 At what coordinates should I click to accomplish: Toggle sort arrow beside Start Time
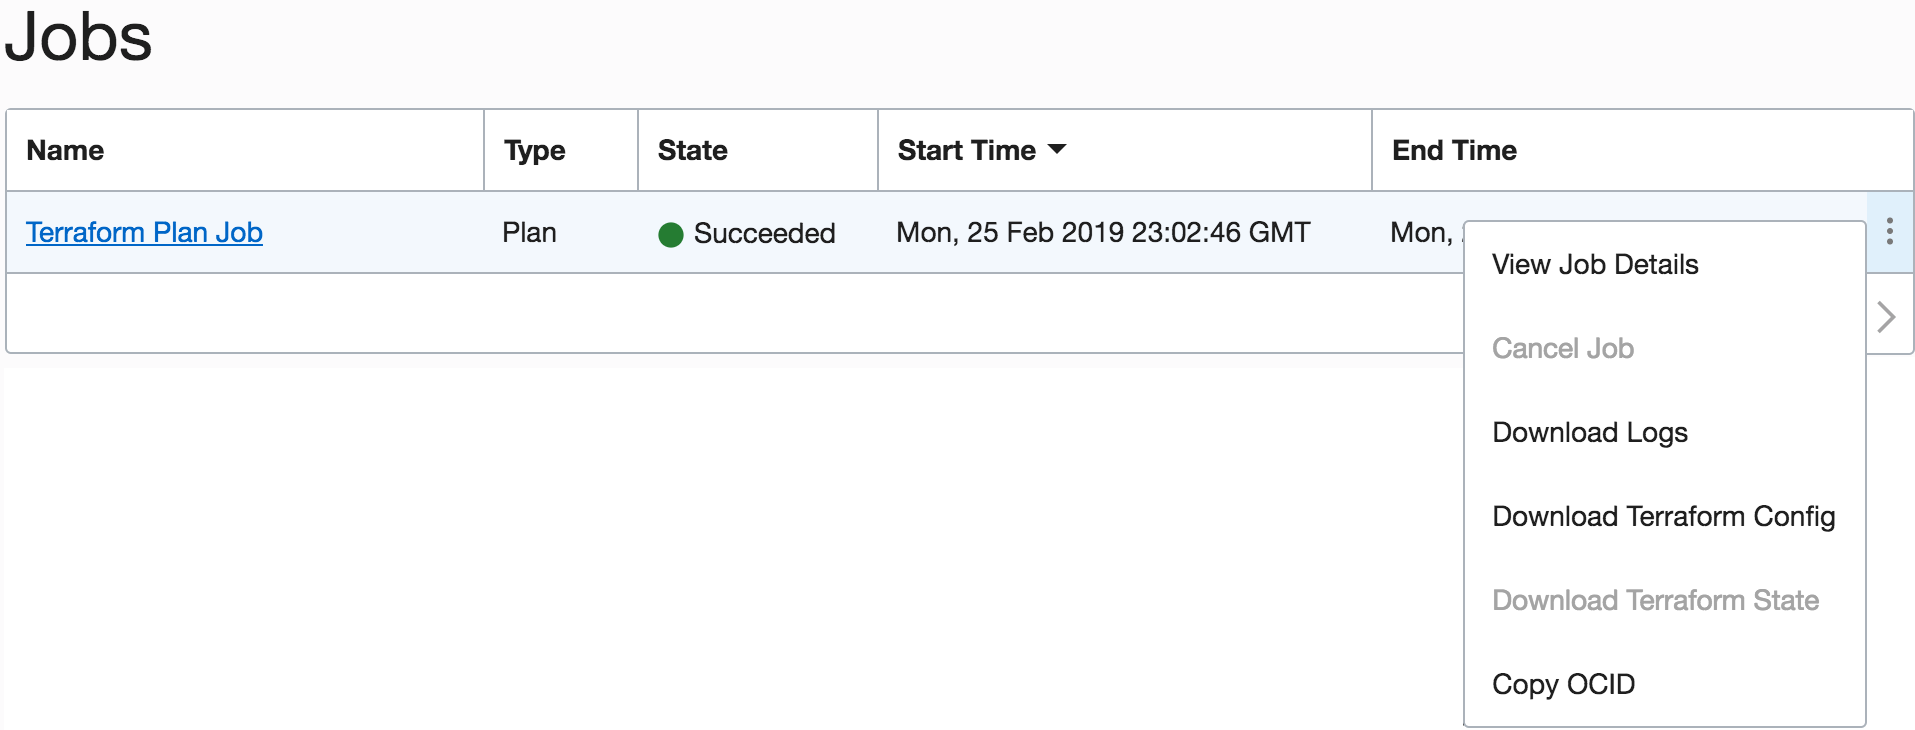(1057, 150)
